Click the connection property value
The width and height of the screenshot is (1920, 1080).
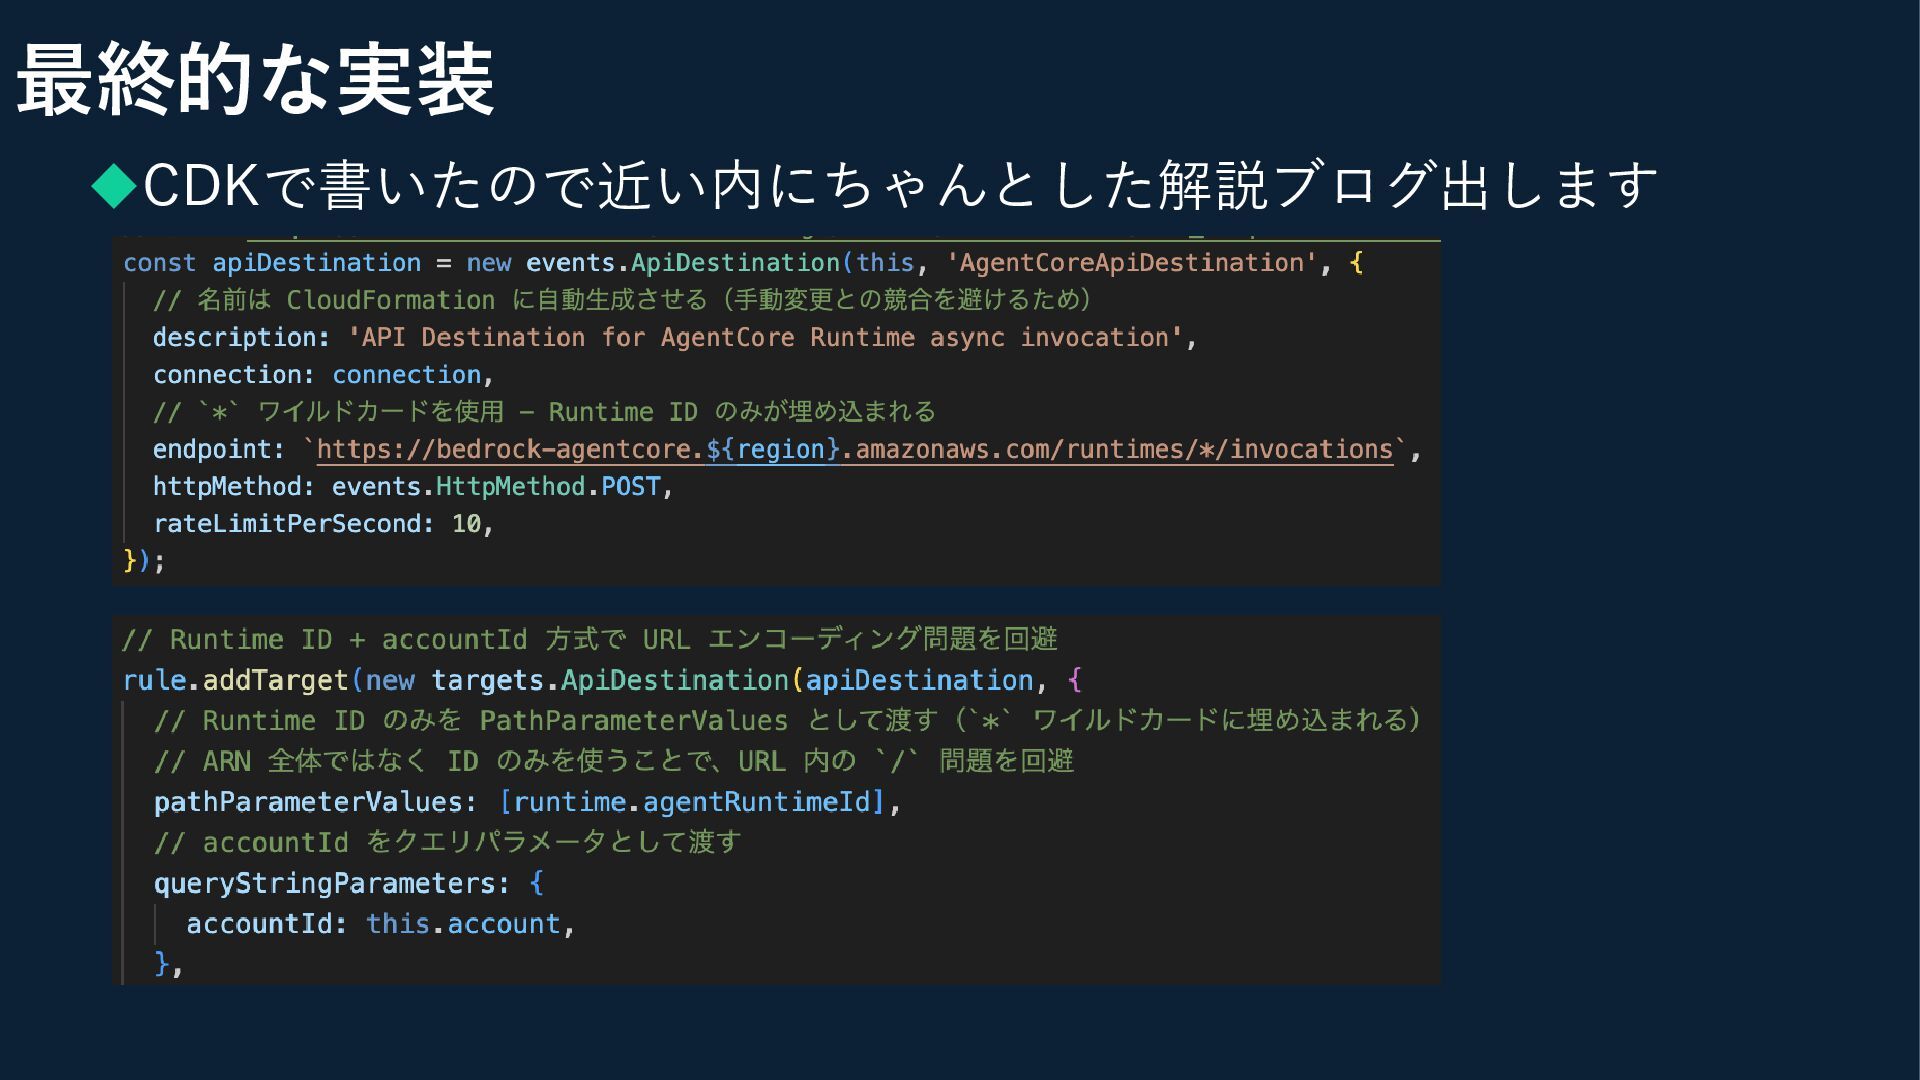point(406,375)
